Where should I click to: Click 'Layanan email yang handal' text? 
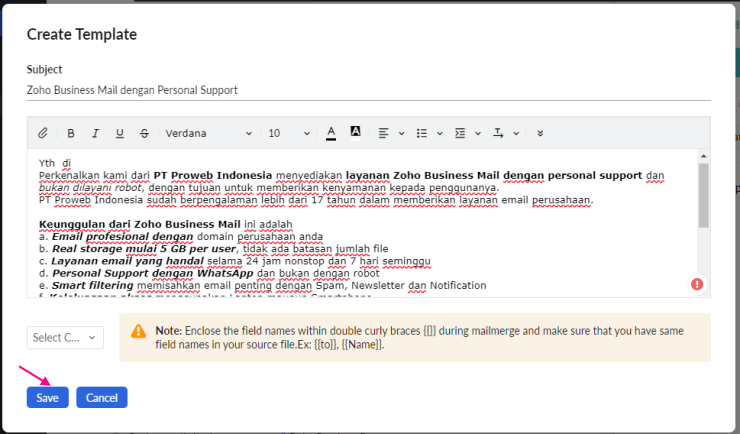pos(127,261)
